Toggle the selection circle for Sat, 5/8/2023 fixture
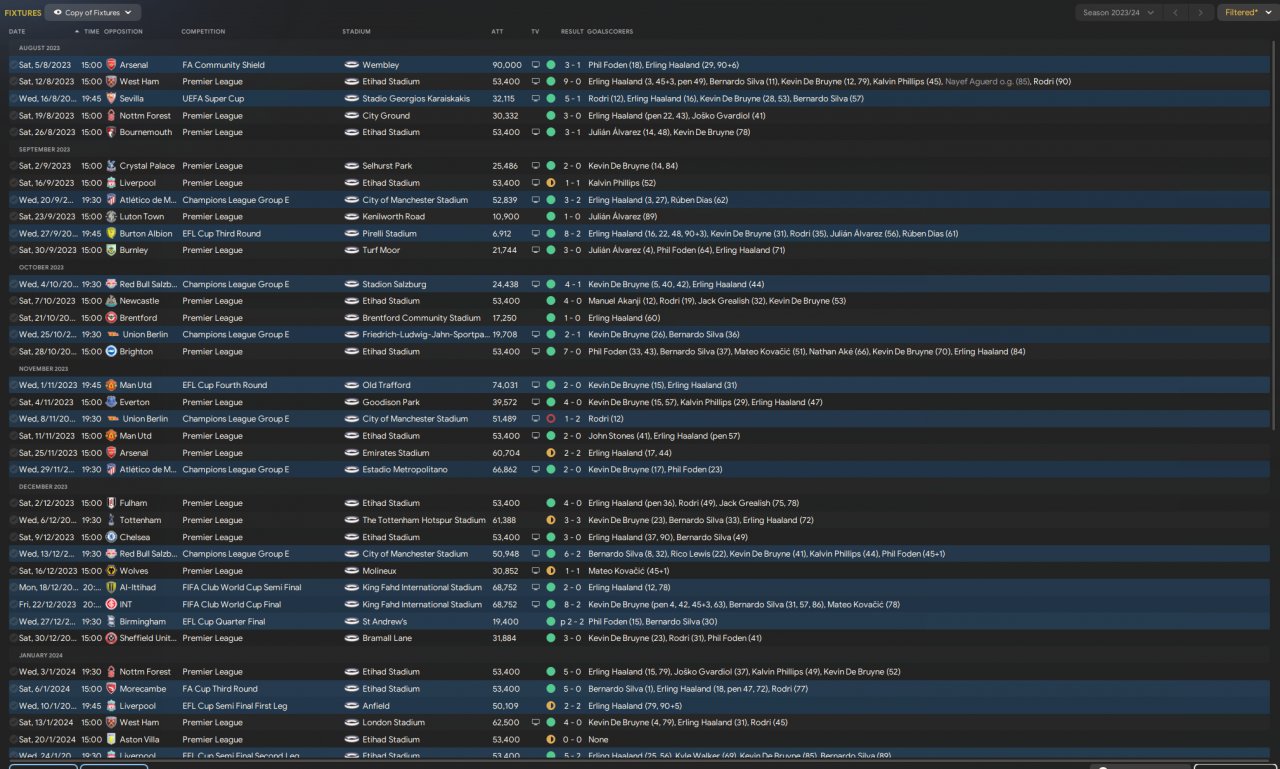 pyautogui.click(x=13, y=65)
